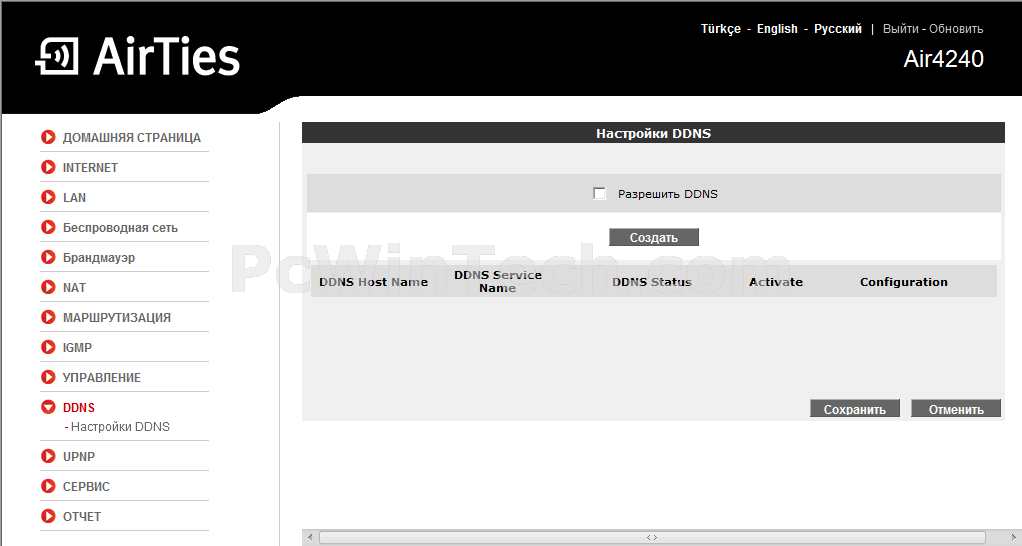The height and width of the screenshot is (546, 1022).
Task: Enable the Разрешить DDNS checkbox
Action: (599, 194)
